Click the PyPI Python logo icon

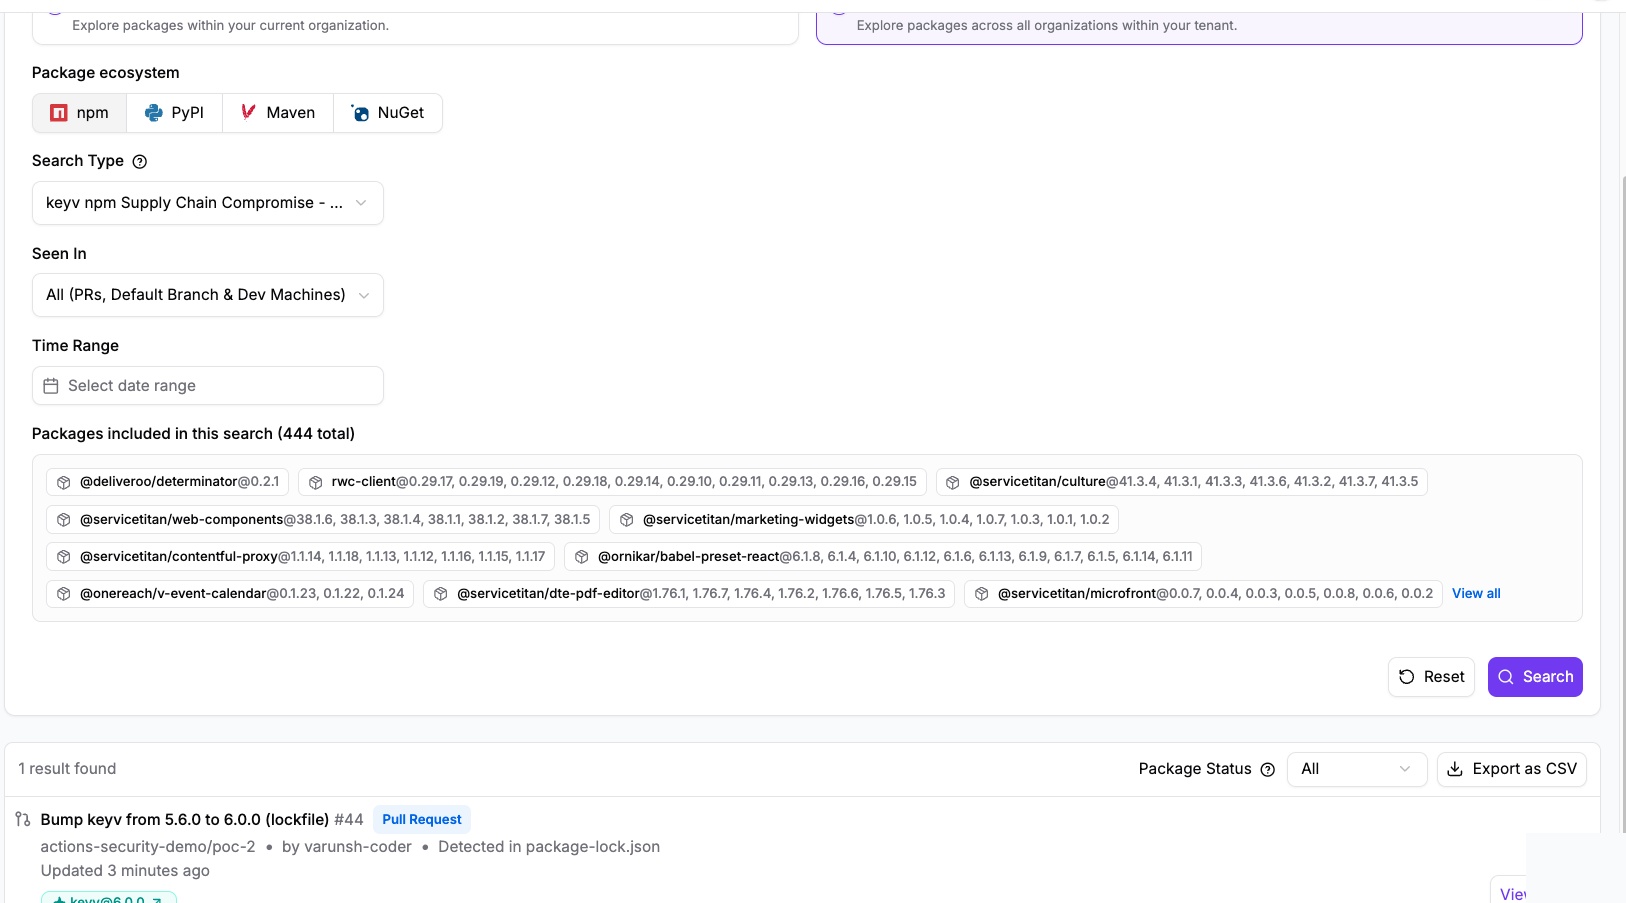154,113
